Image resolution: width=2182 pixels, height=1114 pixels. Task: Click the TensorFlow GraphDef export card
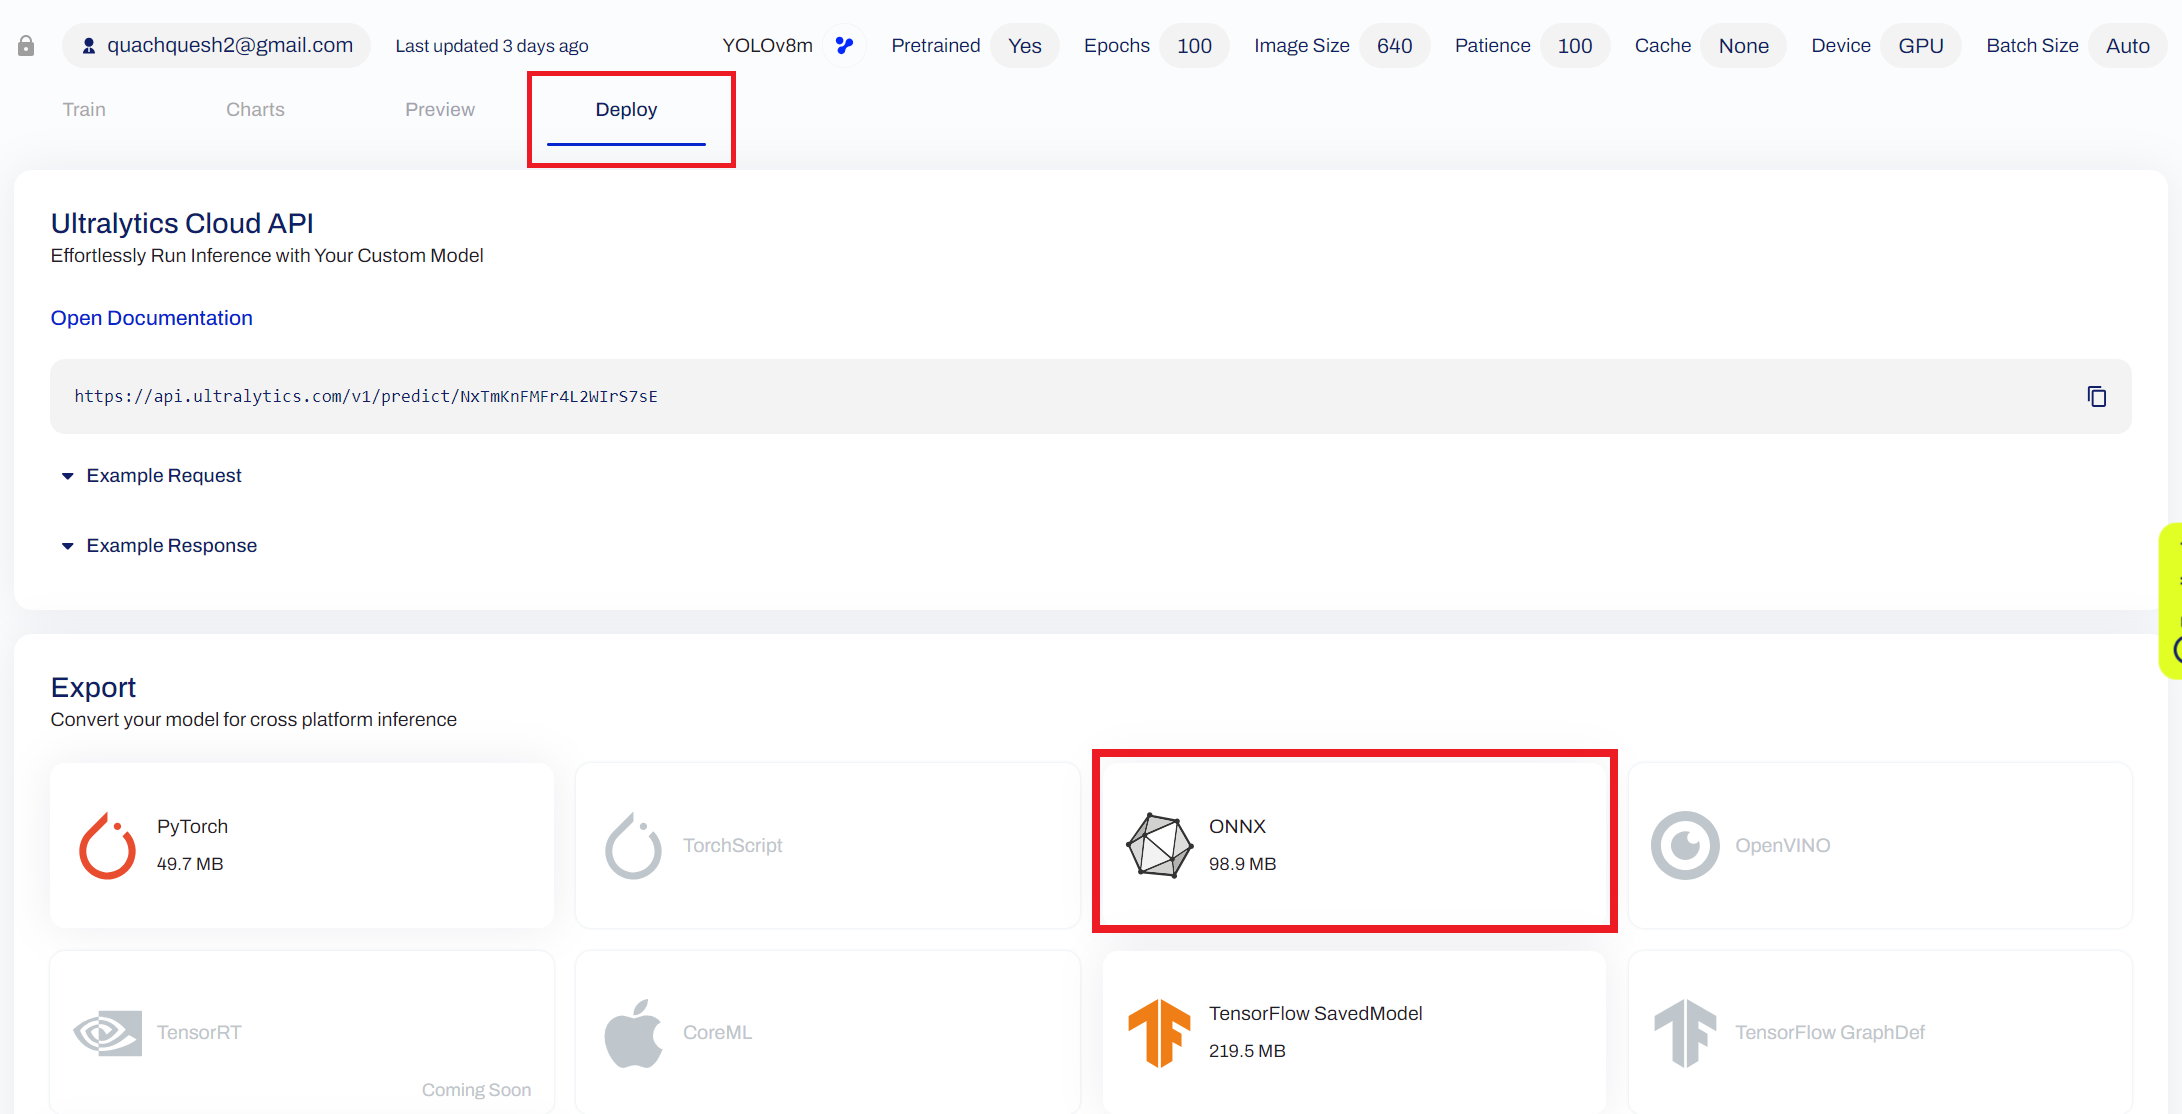coord(1880,1032)
